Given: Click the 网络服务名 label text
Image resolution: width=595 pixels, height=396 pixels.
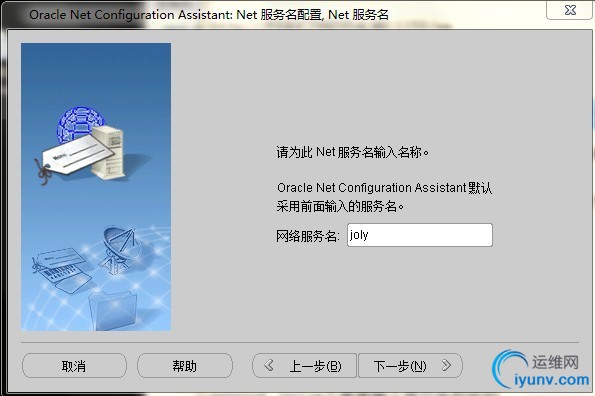Looking at the screenshot, I should click(307, 236).
